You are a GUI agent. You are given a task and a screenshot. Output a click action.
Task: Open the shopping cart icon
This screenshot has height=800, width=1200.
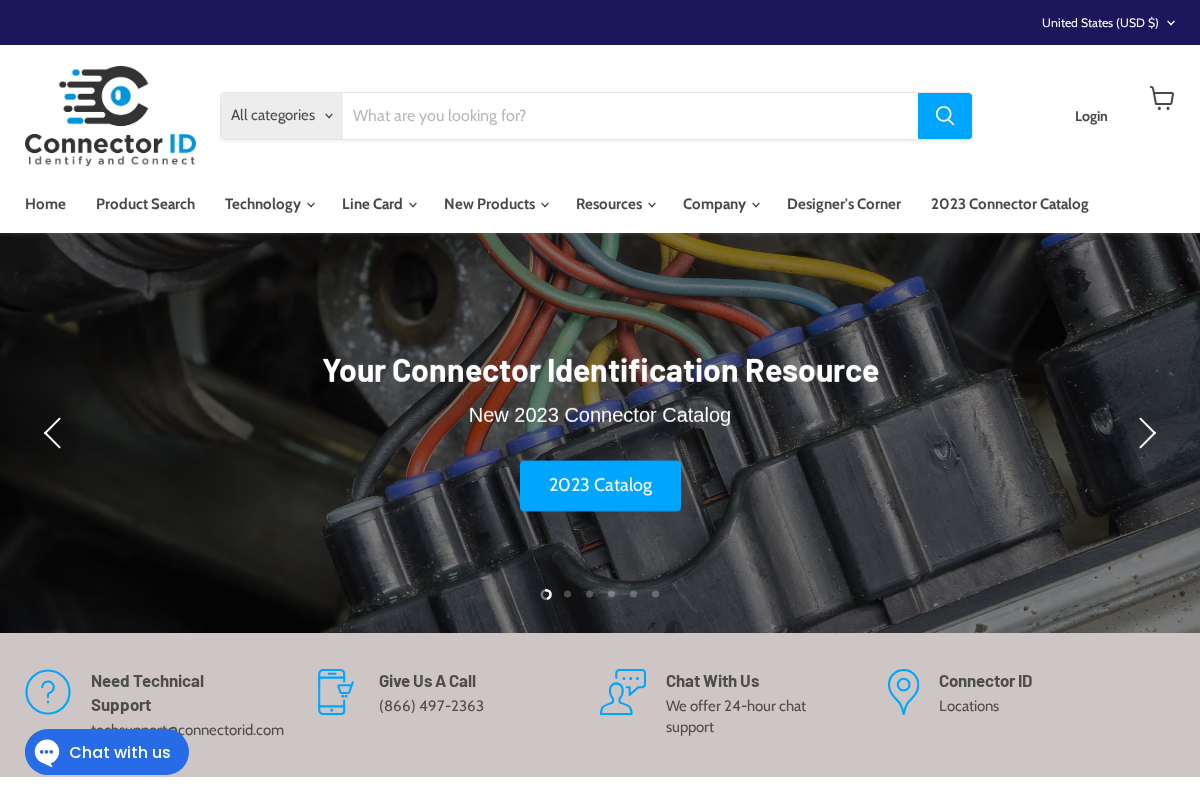[1162, 98]
